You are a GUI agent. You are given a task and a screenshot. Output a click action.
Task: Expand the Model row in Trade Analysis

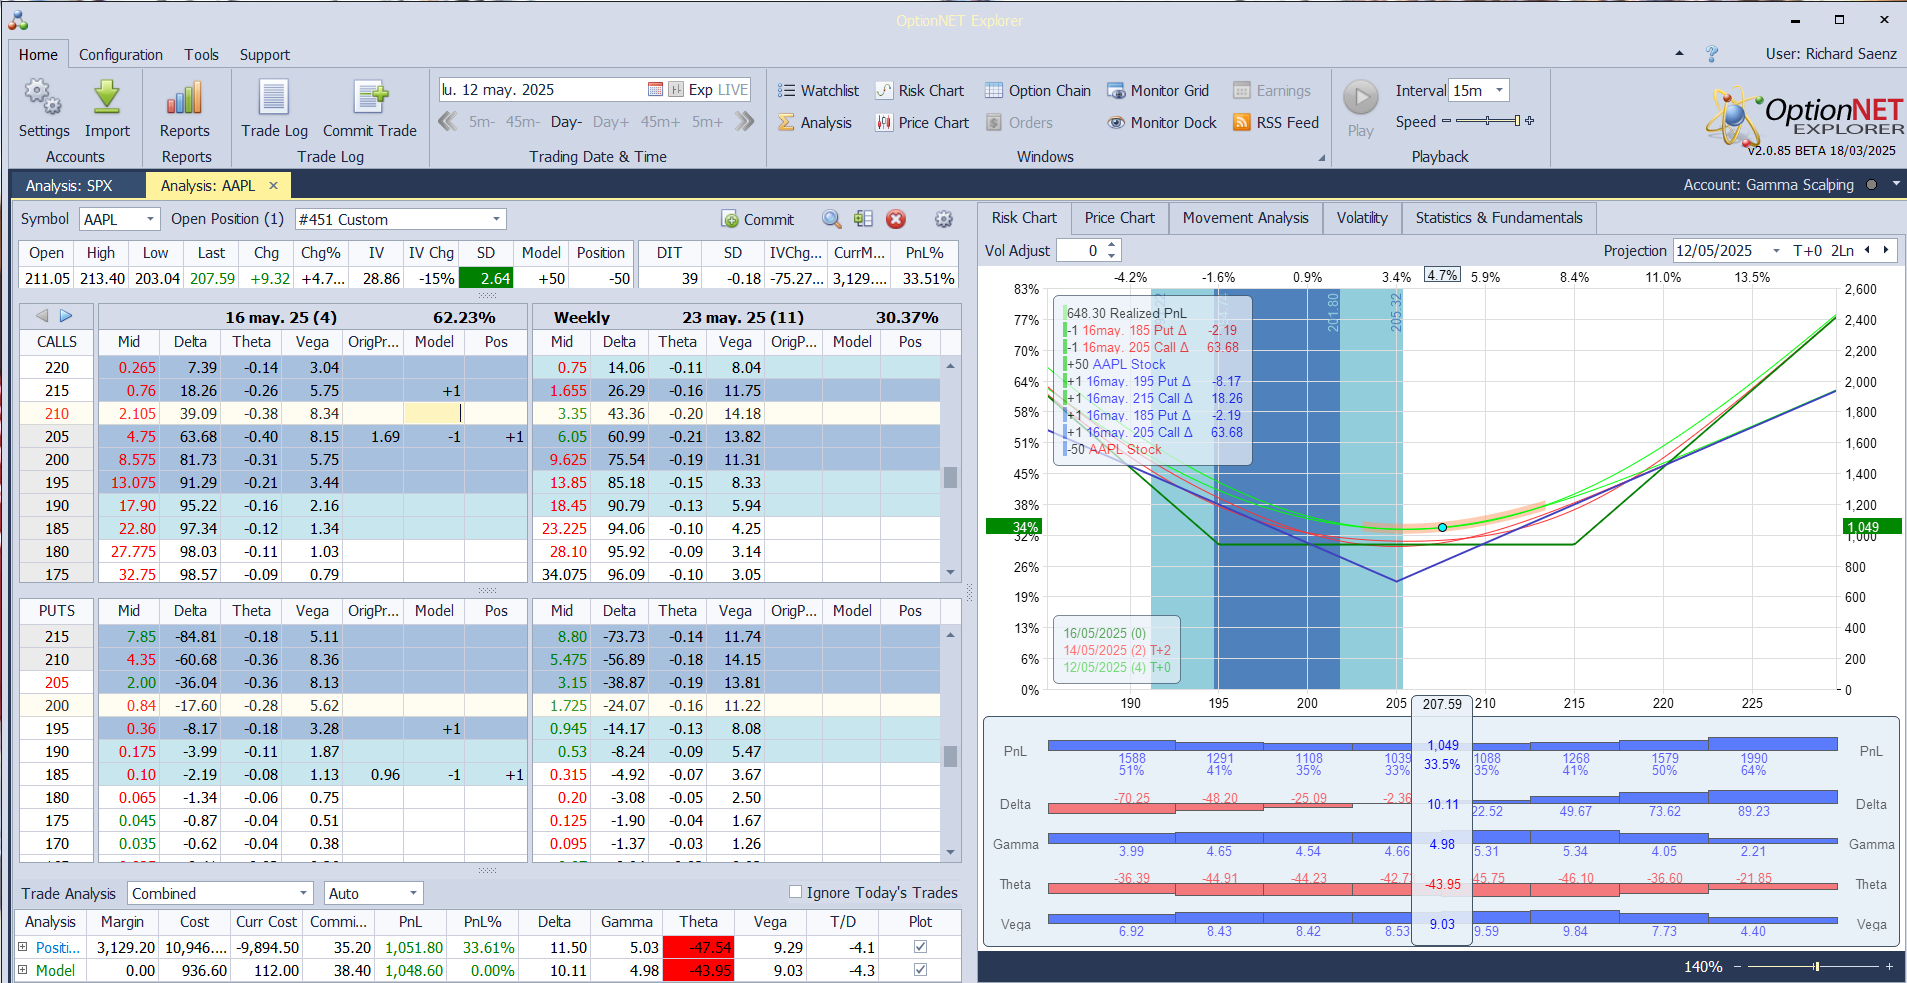coord(22,969)
